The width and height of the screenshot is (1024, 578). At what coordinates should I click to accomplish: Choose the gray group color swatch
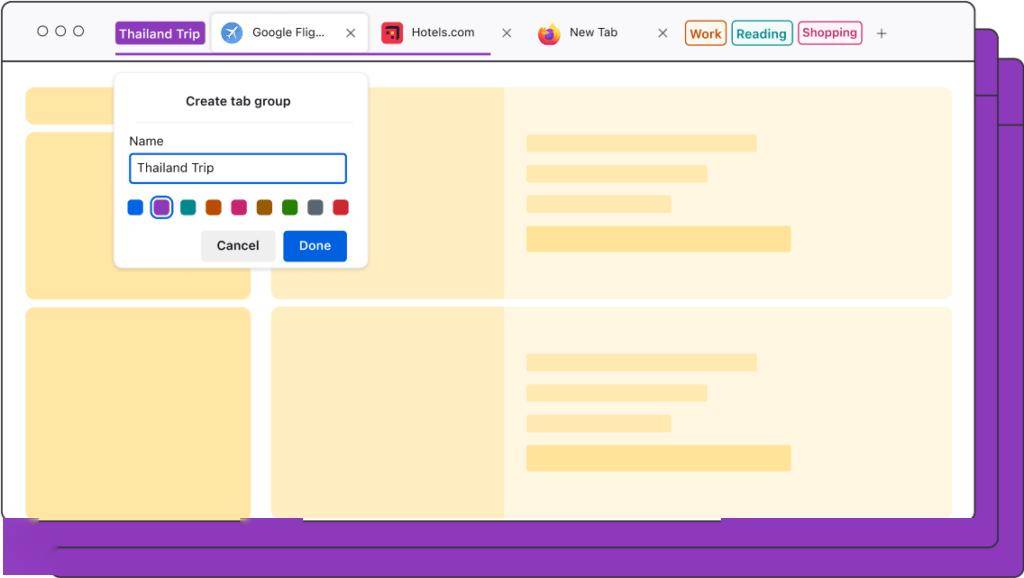315,208
